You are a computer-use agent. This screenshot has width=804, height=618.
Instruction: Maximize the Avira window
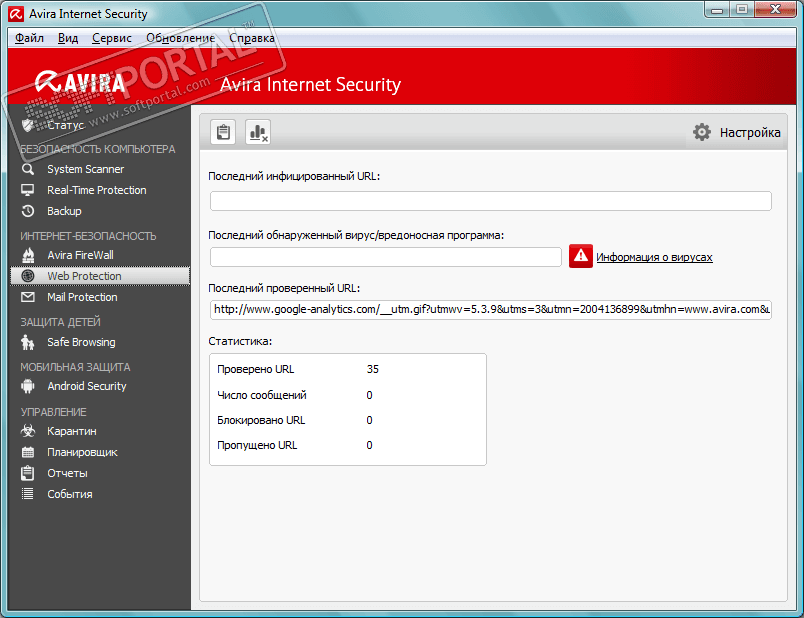click(x=741, y=10)
